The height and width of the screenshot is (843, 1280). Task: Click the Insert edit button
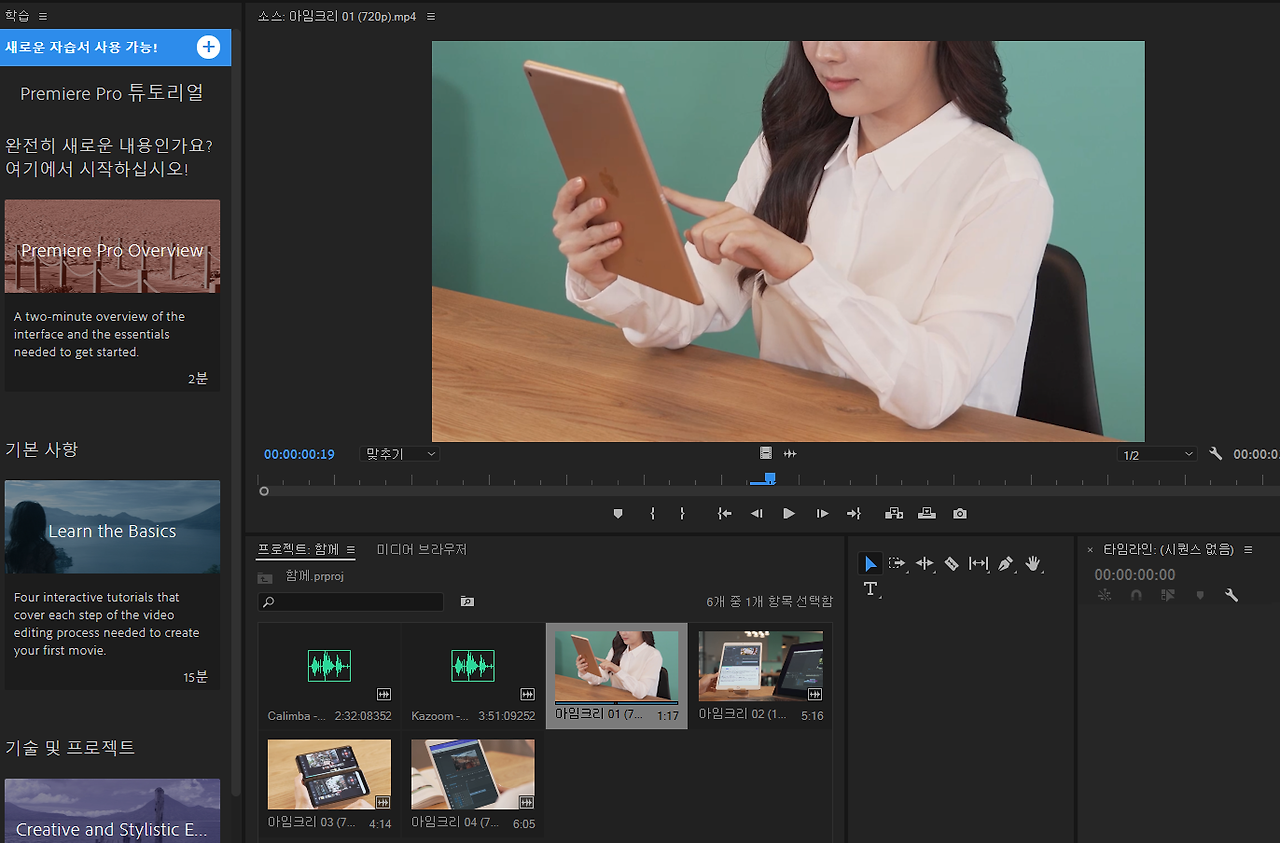point(894,513)
